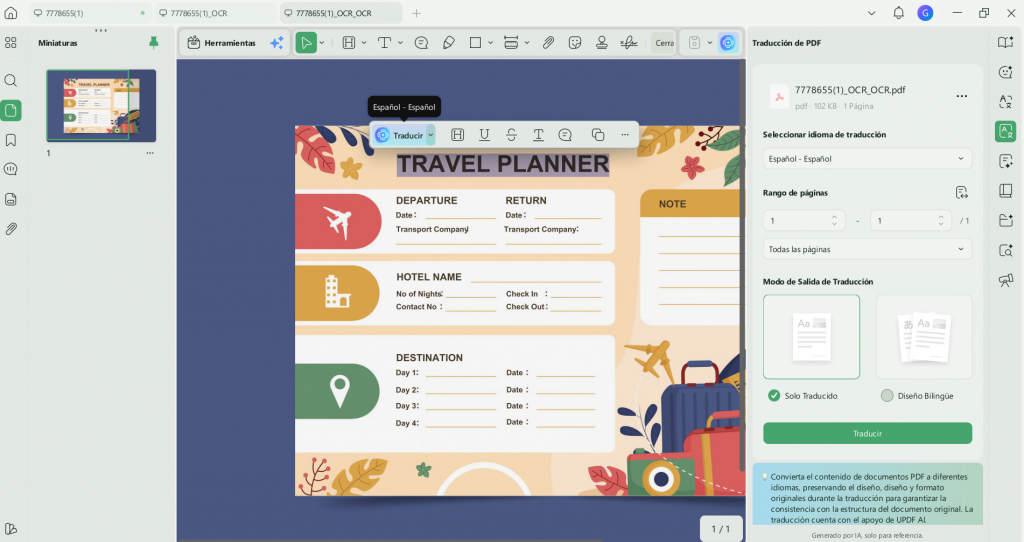Image resolution: width=1024 pixels, height=542 pixels.
Task: Select the measure tool in top toolbar
Action: (511, 43)
